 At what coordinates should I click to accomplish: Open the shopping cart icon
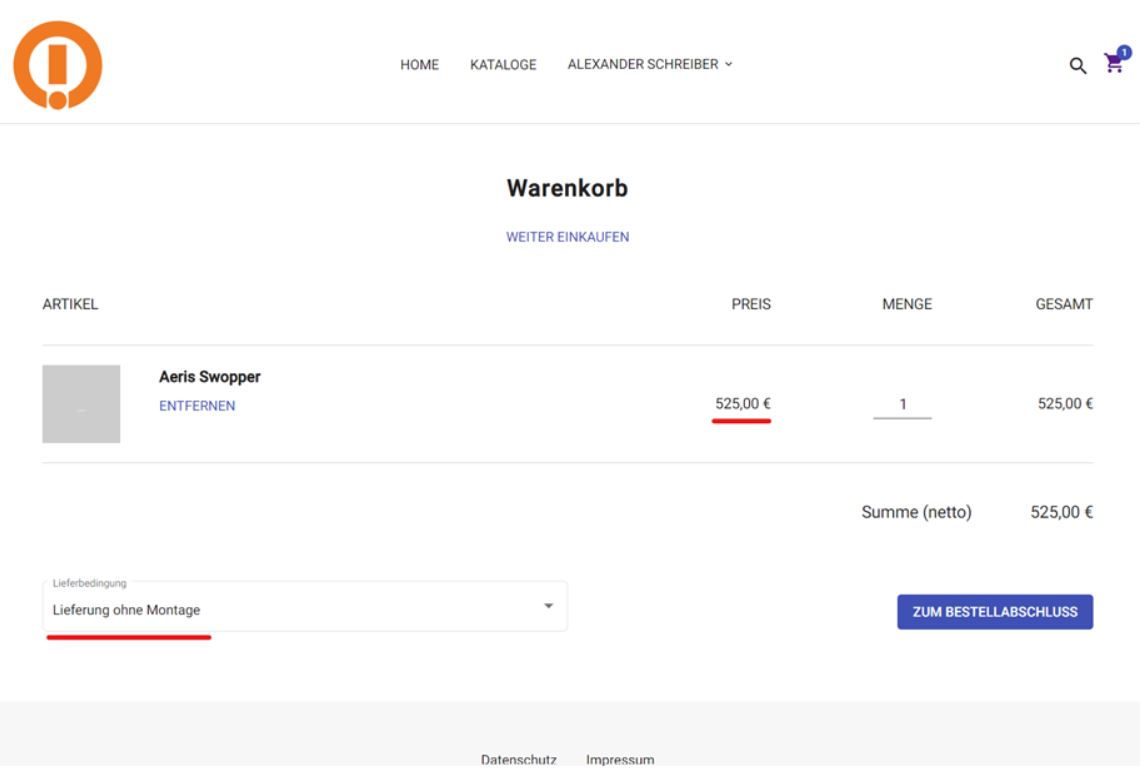[1116, 61]
